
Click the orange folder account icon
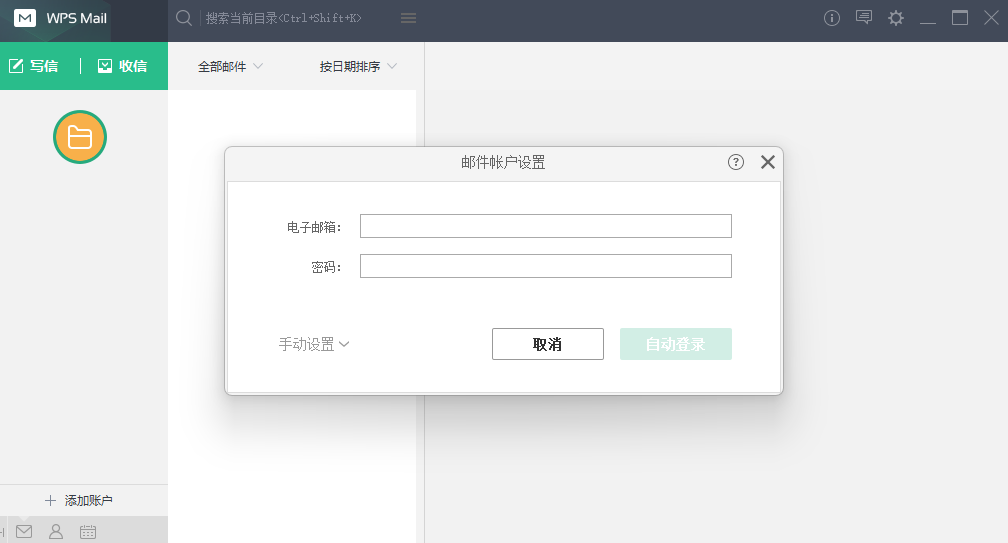(80, 138)
